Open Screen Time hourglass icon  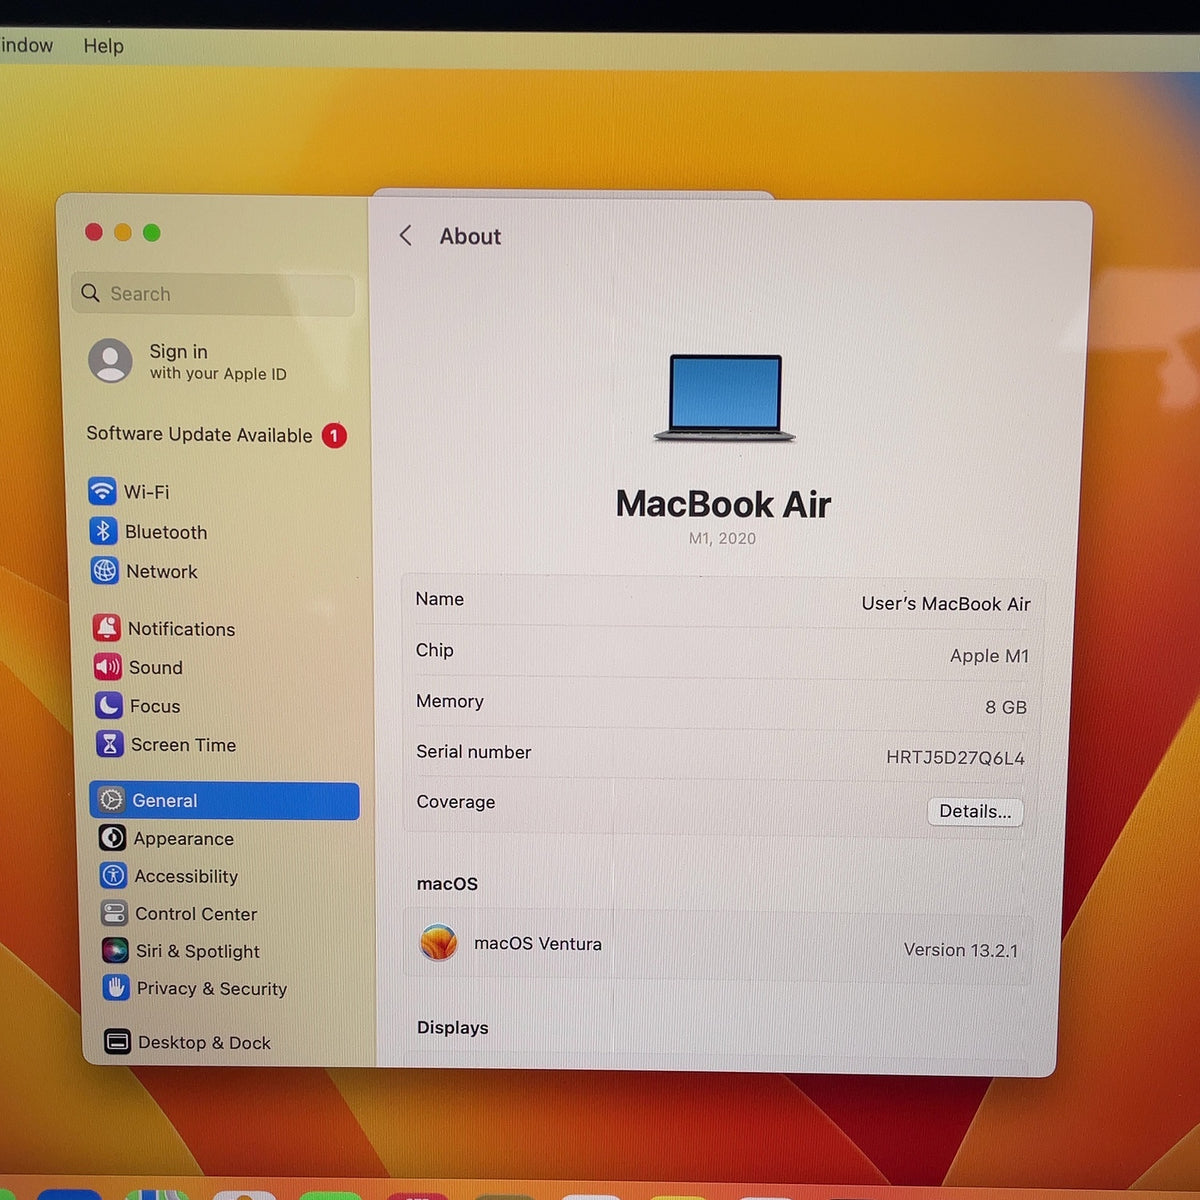[109, 744]
